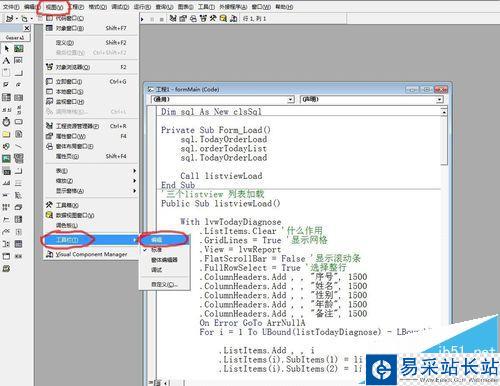Toggle the 窗体编辑器 toolbar option
The width and height of the screenshot is (500, 386).
[x=165, y=260]
